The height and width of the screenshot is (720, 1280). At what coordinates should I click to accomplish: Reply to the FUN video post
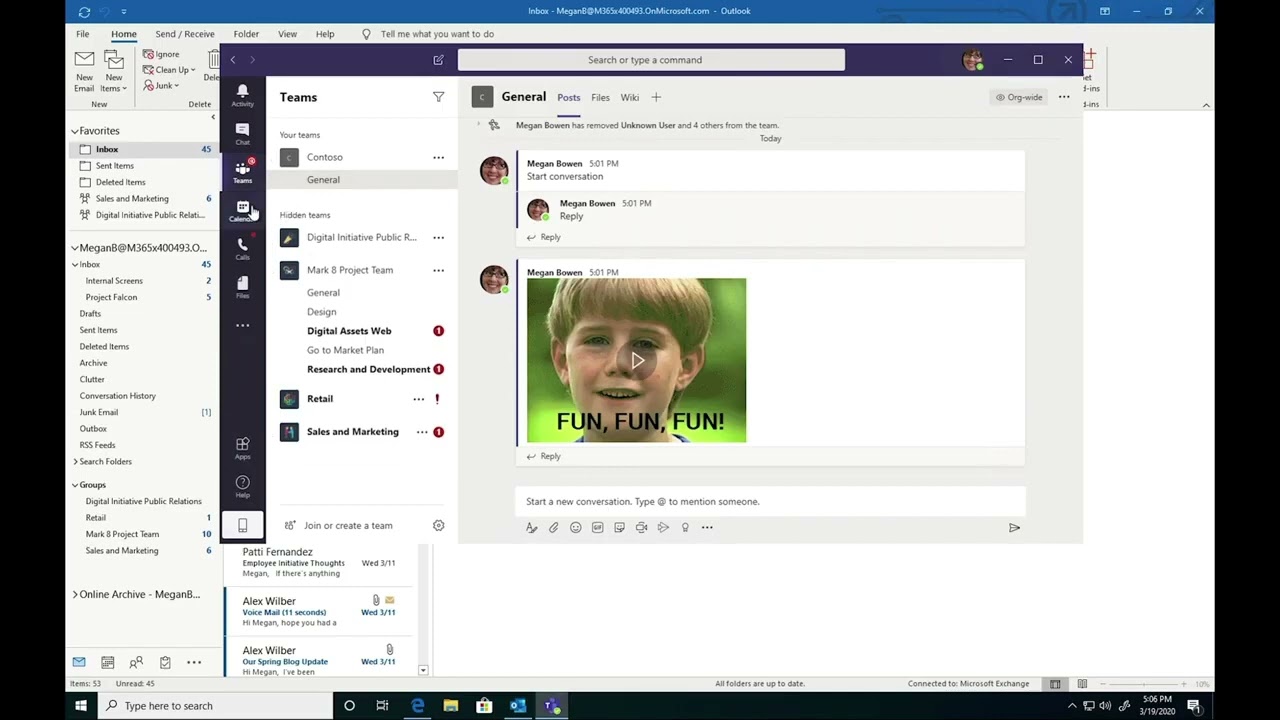click(544, 456)
